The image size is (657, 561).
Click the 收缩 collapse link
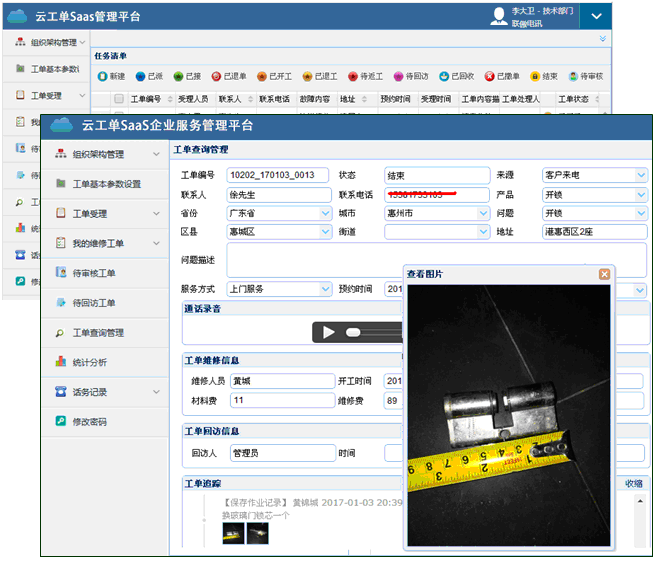(x=634, y=483)
